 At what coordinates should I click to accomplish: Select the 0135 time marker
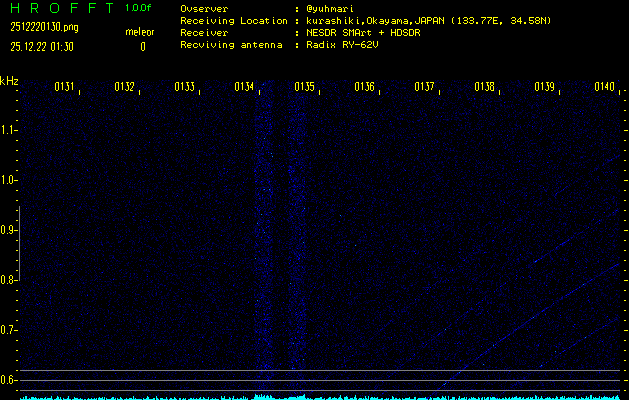point(305,87)
